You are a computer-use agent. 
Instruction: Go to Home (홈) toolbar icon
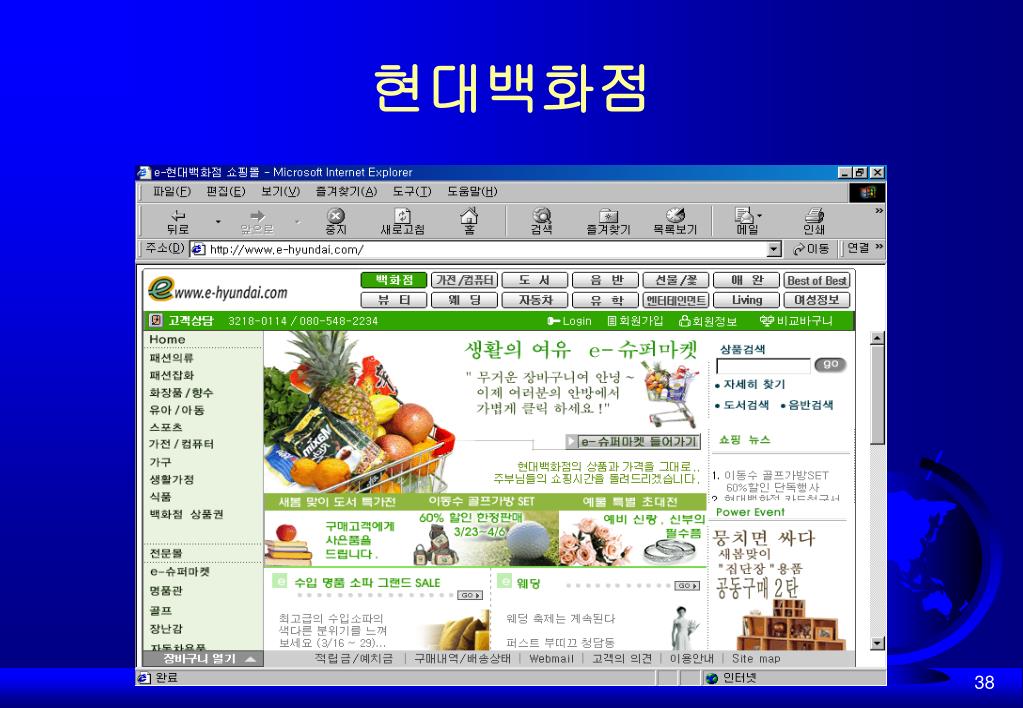pyautogui.click(x=469, y=222)
